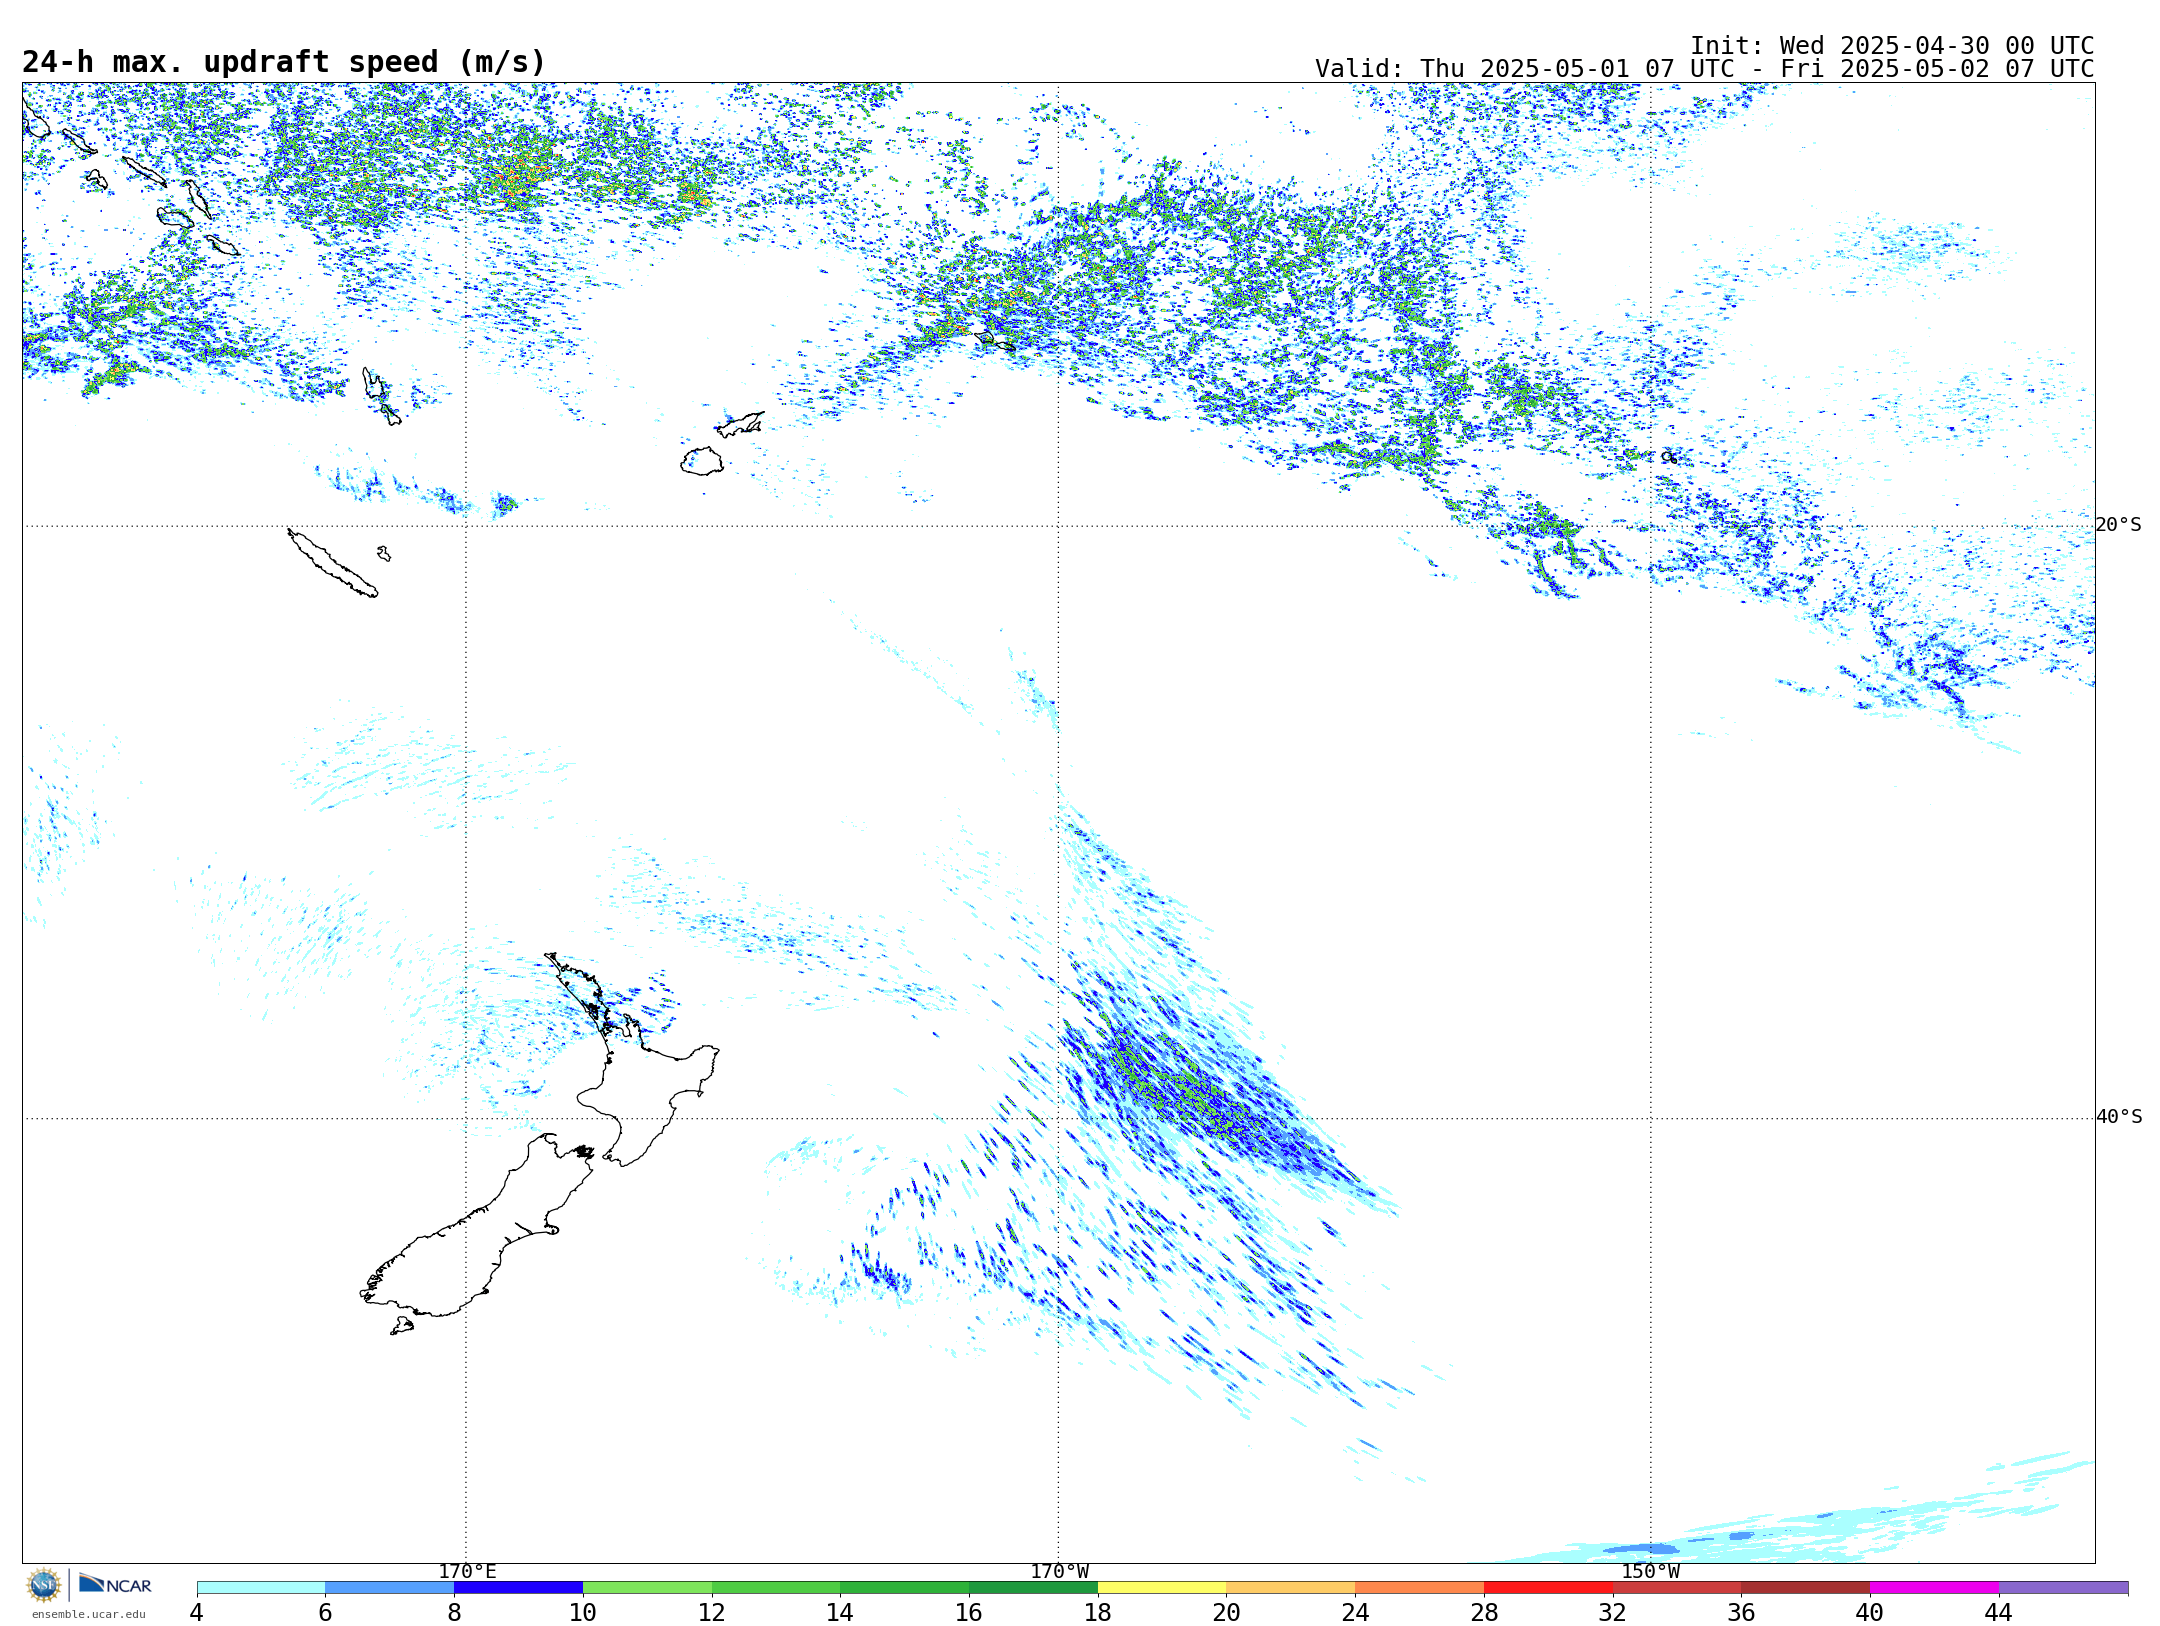Click the bright red 28-32 colorbar segment

[x=1548, y=1587]
